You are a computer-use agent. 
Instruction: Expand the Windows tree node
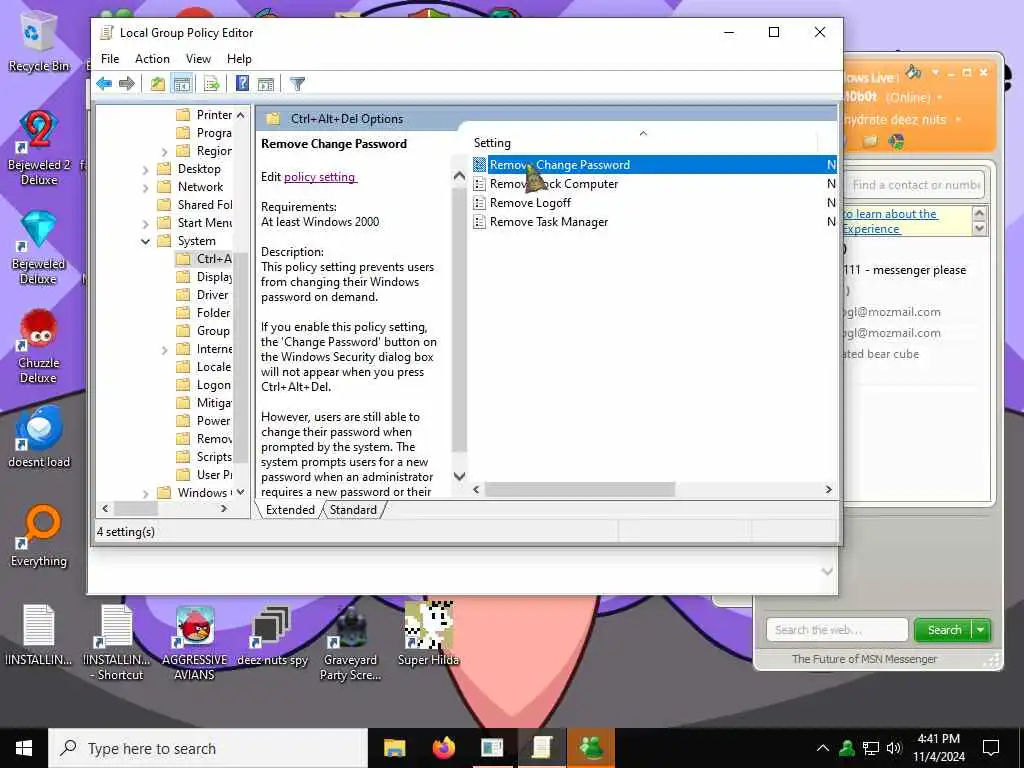coord(146,493)
